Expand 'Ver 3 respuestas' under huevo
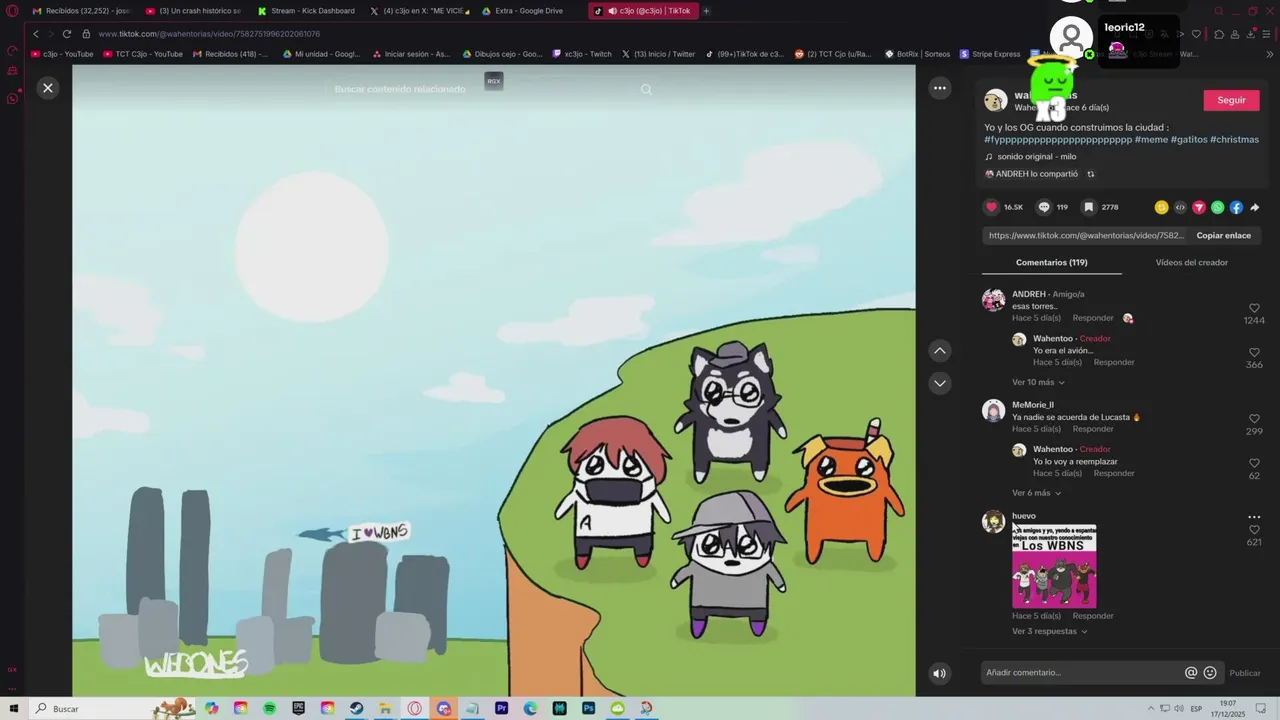This screenshot has width=1280, height=720. click(1049, 631)
